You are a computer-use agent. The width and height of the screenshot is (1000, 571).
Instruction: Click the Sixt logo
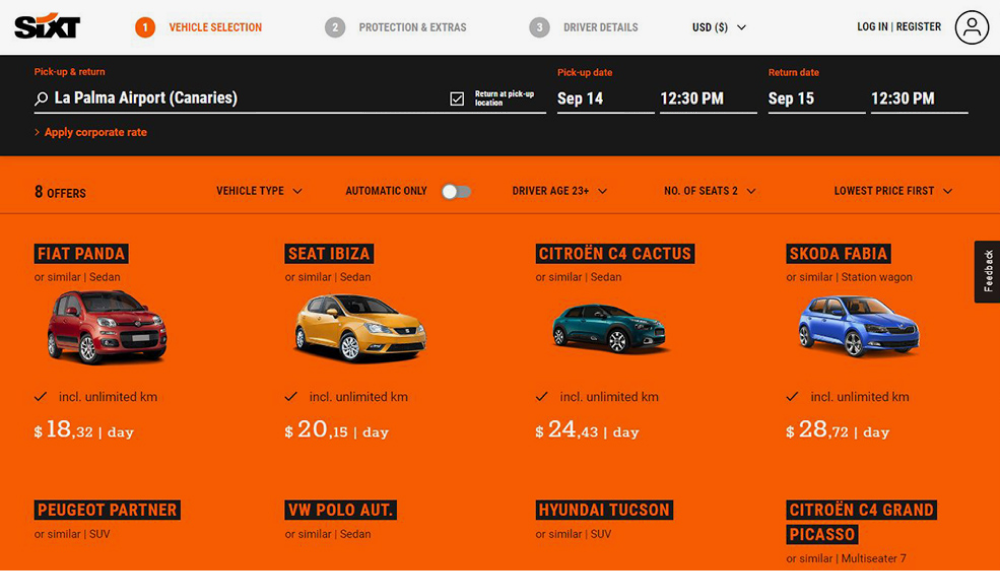tap(47, 27)
